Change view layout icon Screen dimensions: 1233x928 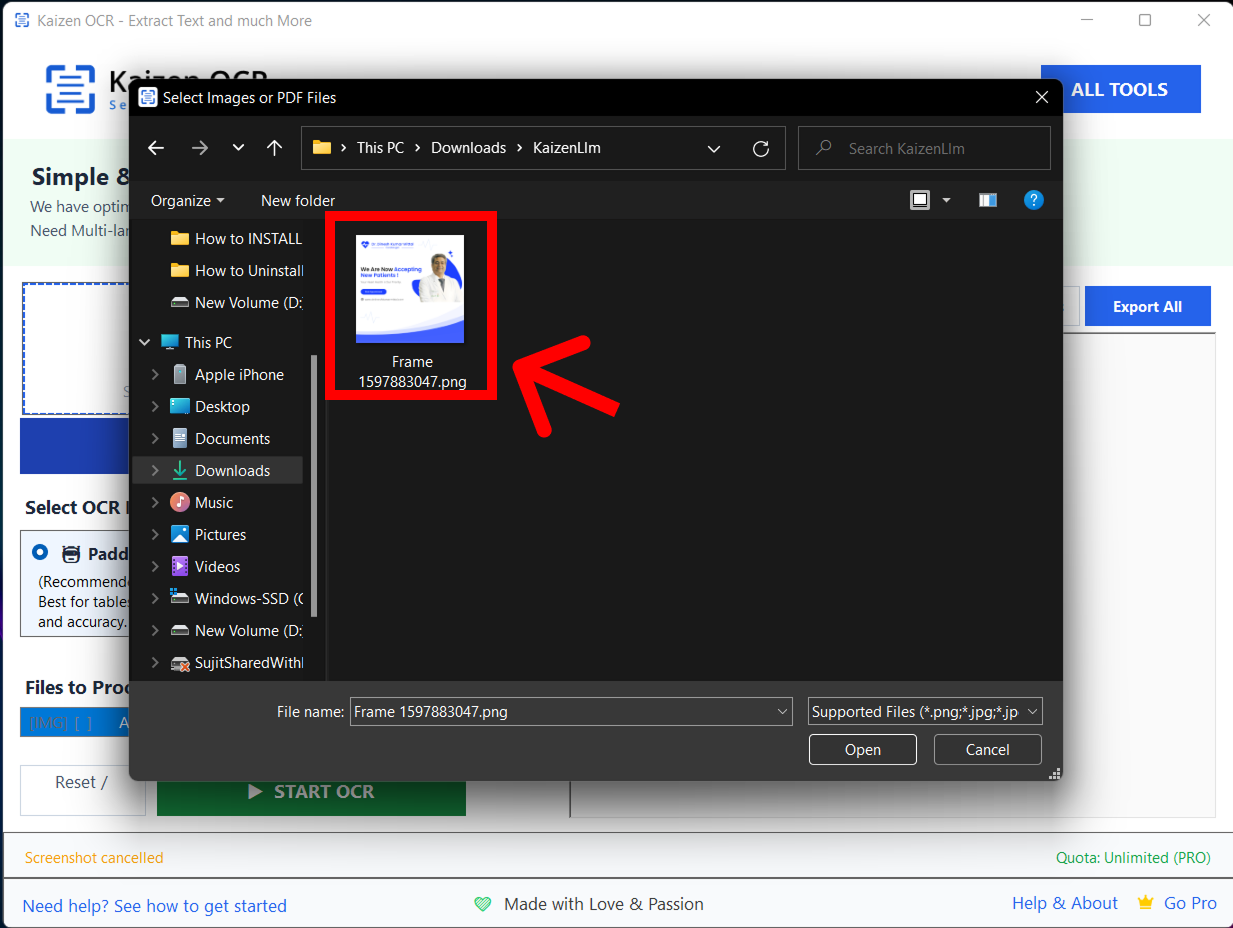pyautogui.click(x=920, y=200)
